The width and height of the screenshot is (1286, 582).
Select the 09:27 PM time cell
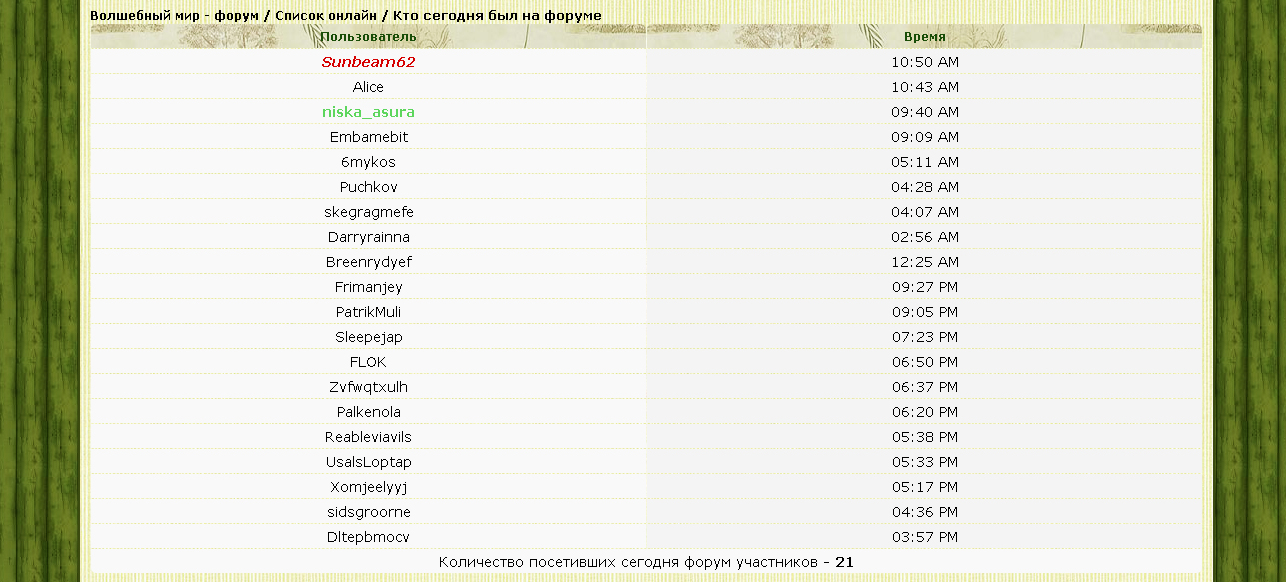(924, 287)
